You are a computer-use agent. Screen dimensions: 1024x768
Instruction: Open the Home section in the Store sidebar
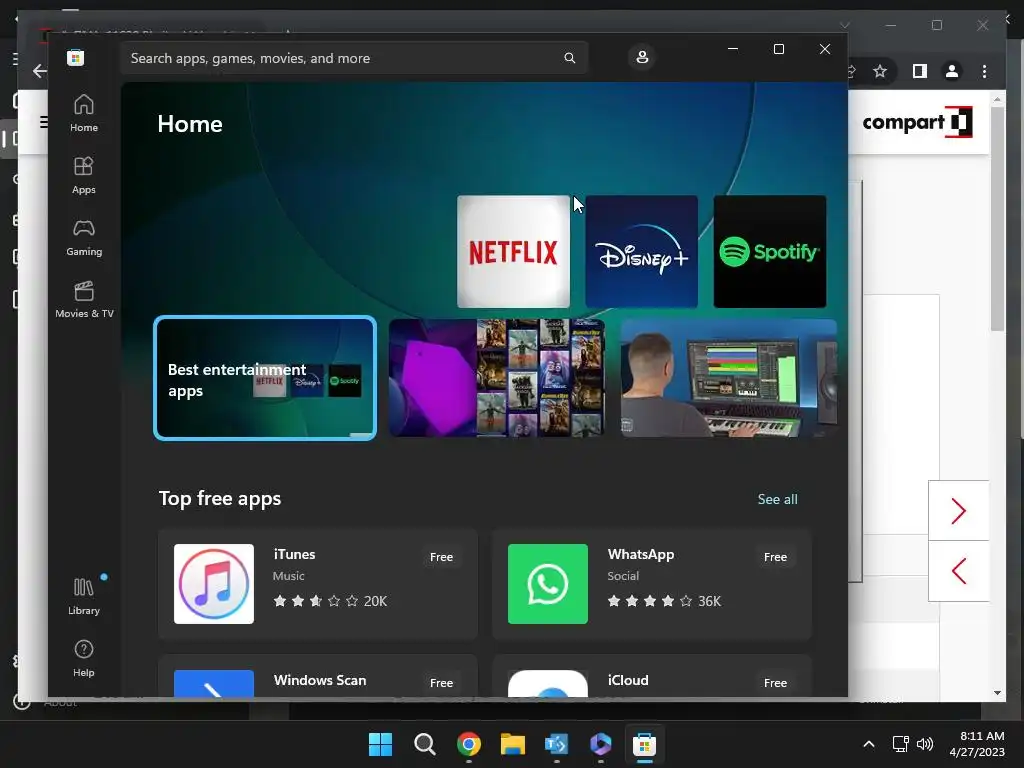pos(84,114)
